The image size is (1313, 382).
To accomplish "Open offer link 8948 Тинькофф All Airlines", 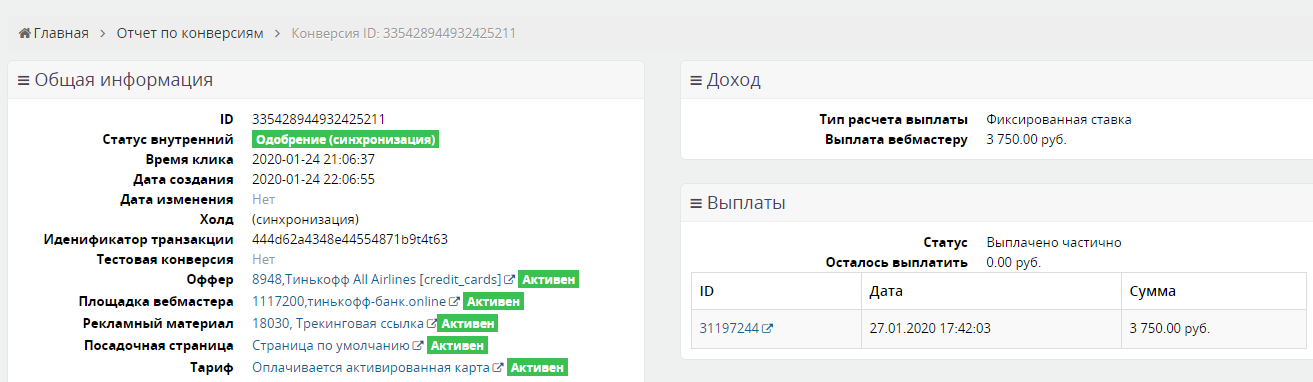I will pyautogui.click(x=377, y=280).
